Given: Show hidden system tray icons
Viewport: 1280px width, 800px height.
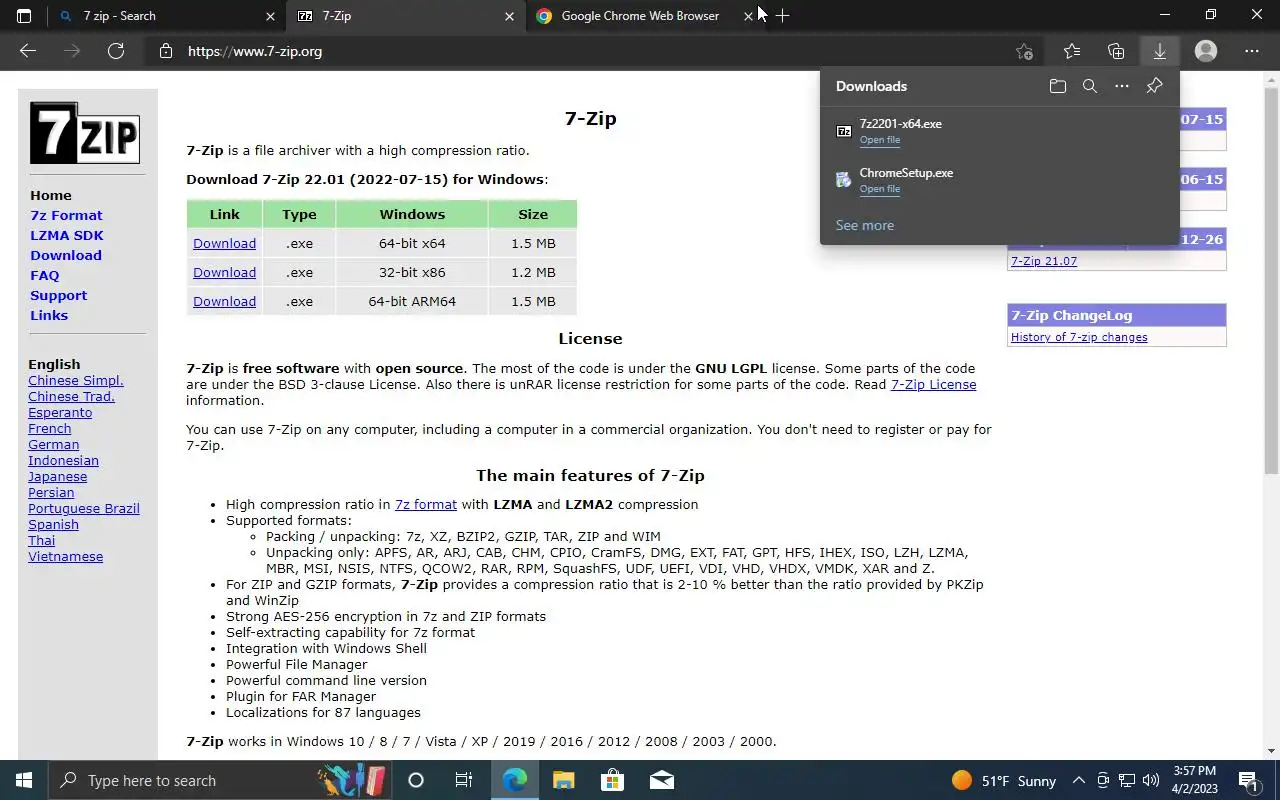Looking at the screenshot, I should coord(1078,781).
